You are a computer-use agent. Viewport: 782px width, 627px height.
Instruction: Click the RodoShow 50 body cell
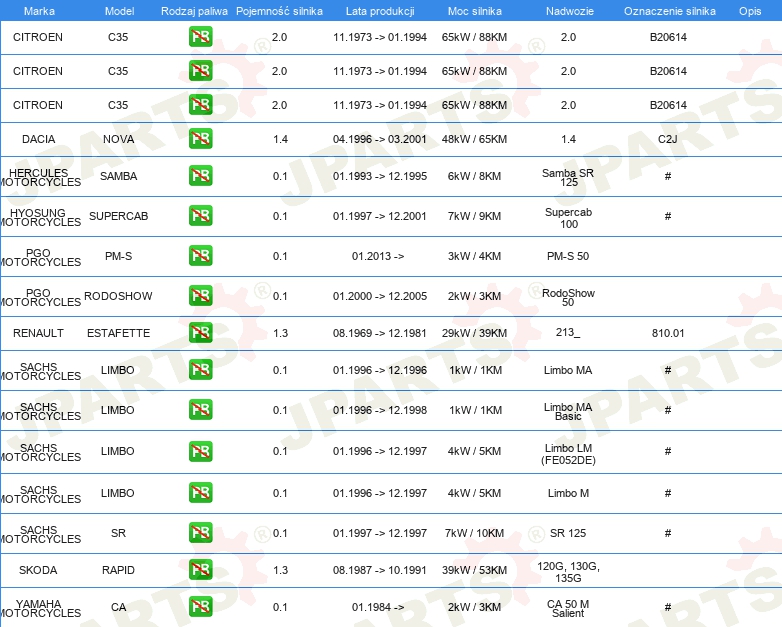[x=568, y=297]
